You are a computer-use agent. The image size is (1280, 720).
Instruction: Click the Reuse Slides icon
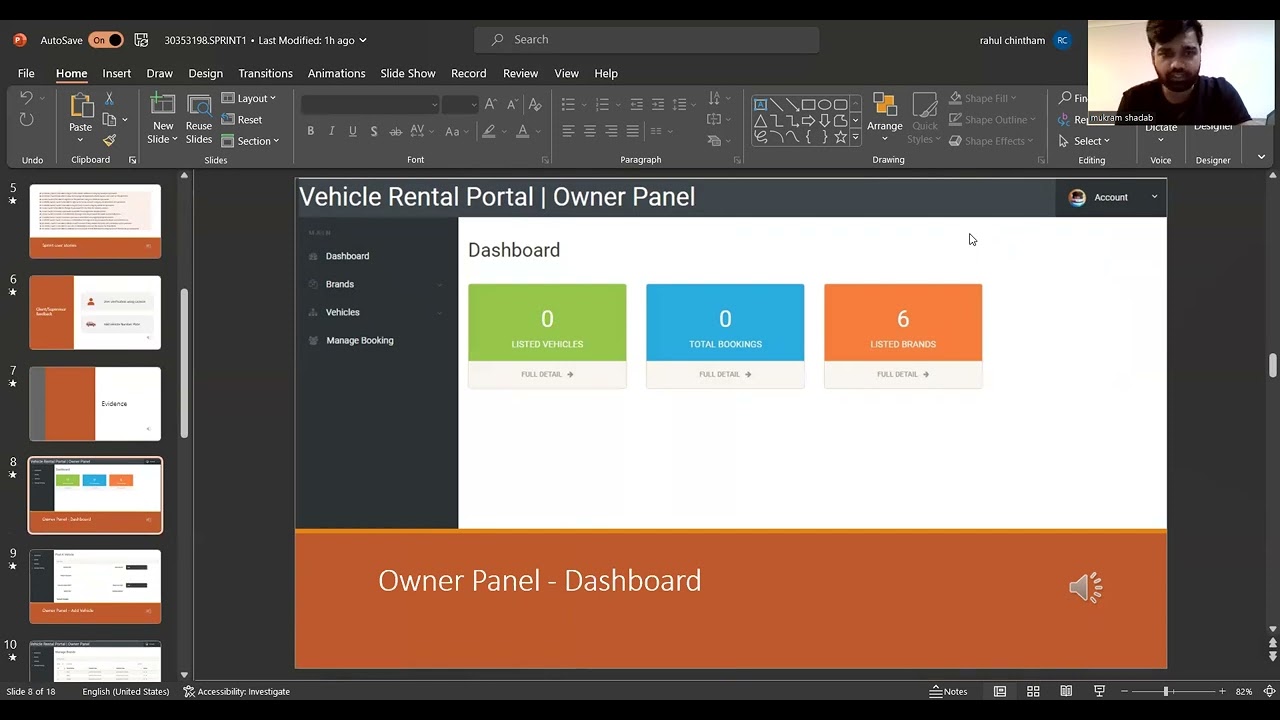(x=199, y=108)
